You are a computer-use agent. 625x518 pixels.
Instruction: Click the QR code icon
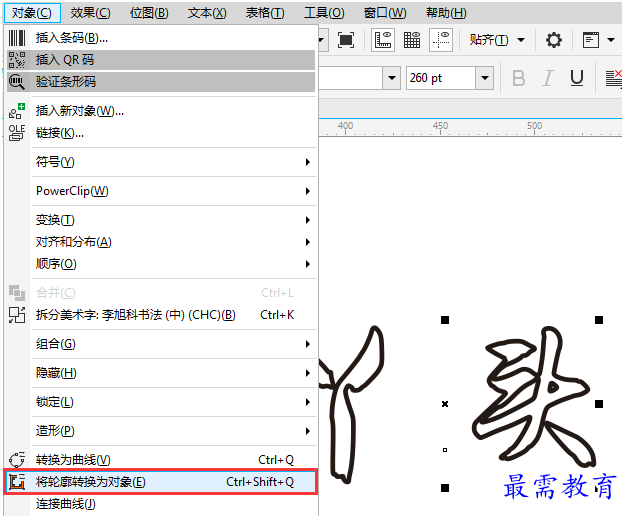click(x=17, y=60)
